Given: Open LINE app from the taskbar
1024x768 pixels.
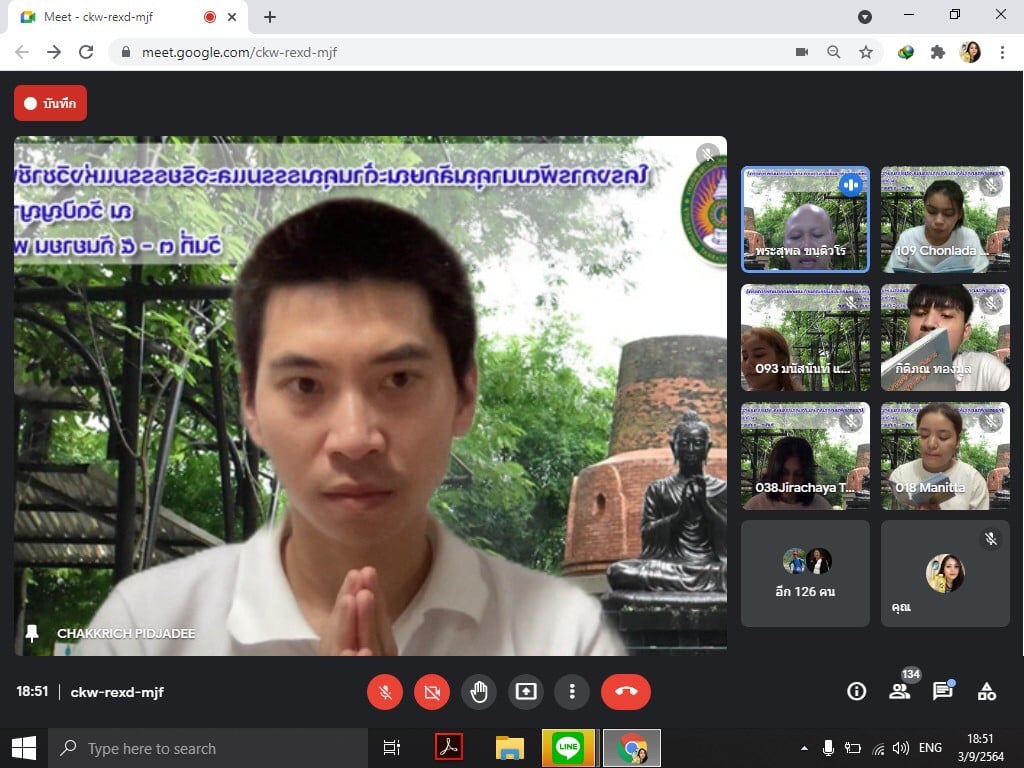Looking at the screenshot, I should pyautogui.click(x=568, y=748).
